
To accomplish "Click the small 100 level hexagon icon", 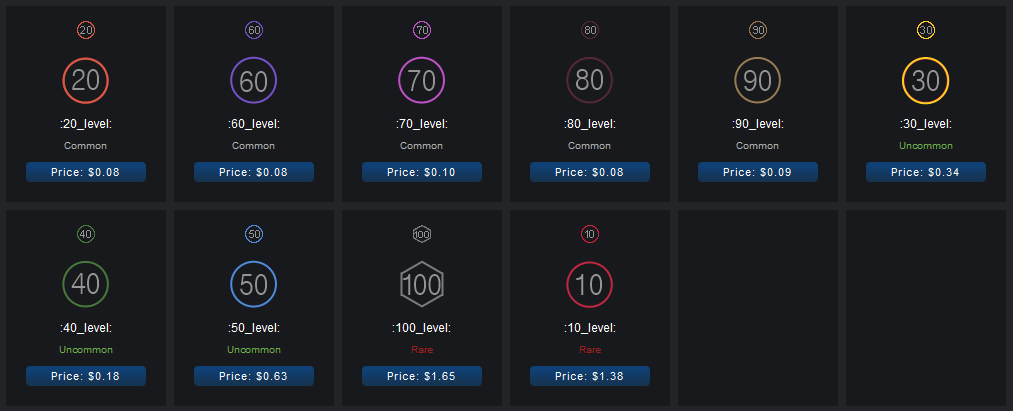I will 422,235.
